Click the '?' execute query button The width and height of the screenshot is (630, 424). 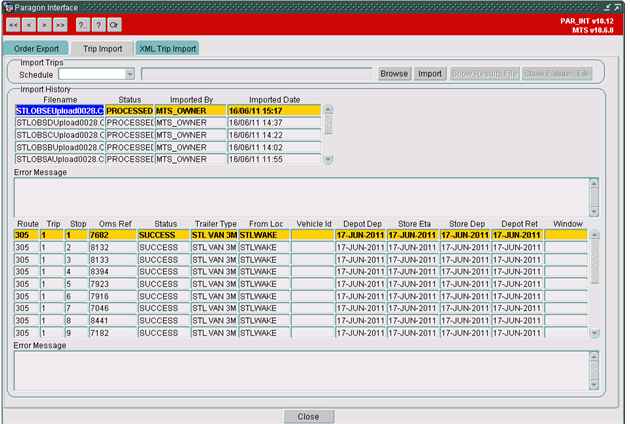(x=98, y=25)
